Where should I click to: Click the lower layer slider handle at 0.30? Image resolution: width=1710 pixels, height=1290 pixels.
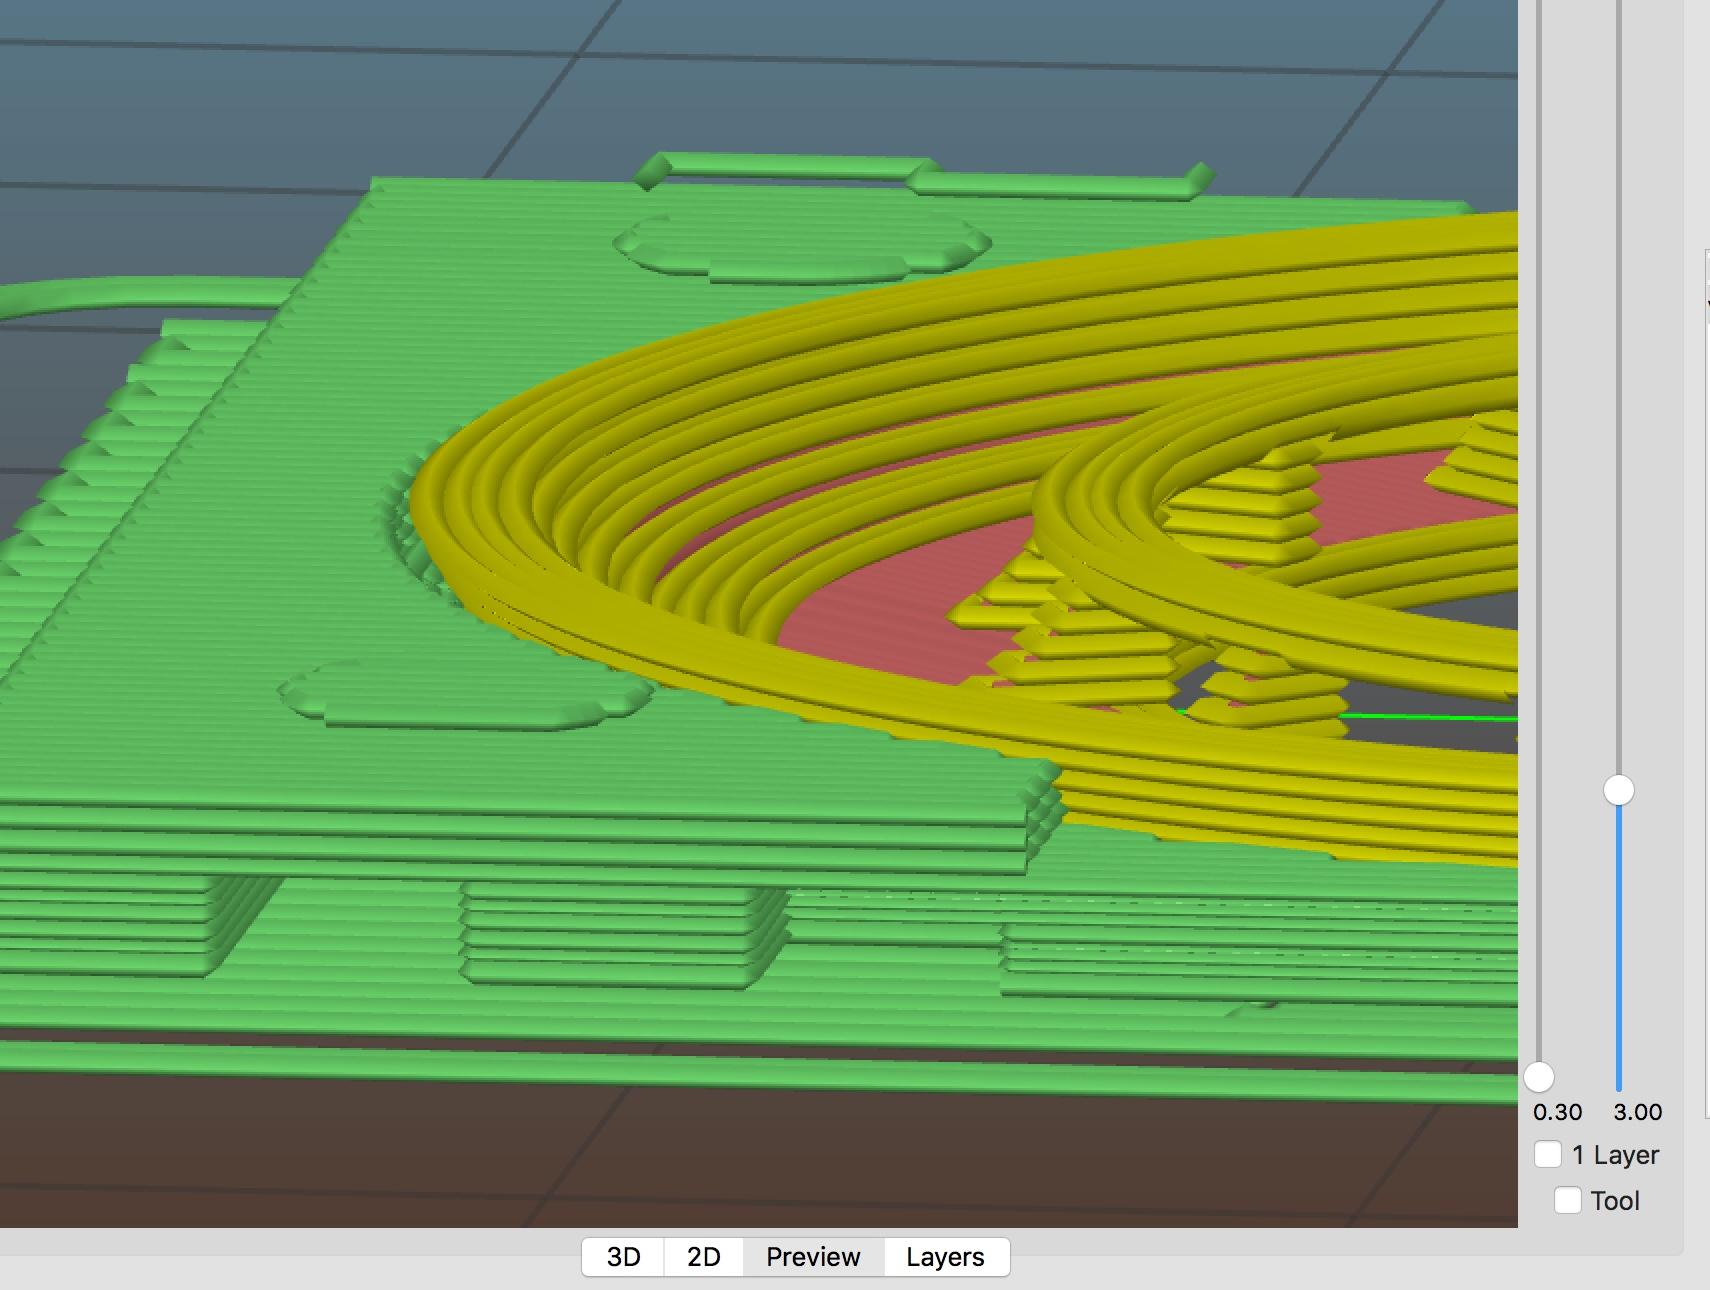[x=1539, y=1077]
